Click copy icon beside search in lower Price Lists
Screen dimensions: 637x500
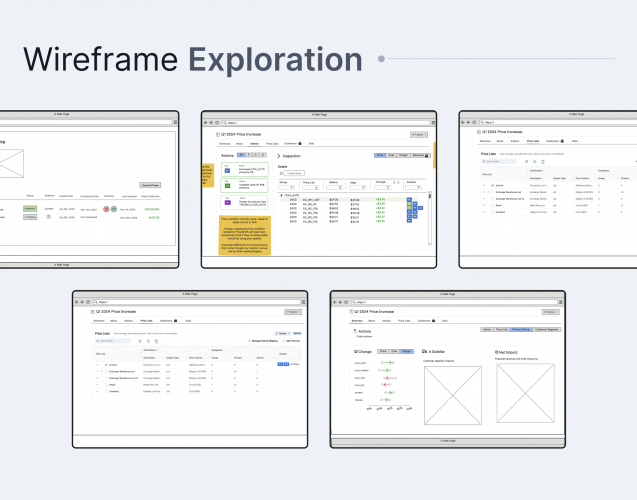(x=148, y=341)
